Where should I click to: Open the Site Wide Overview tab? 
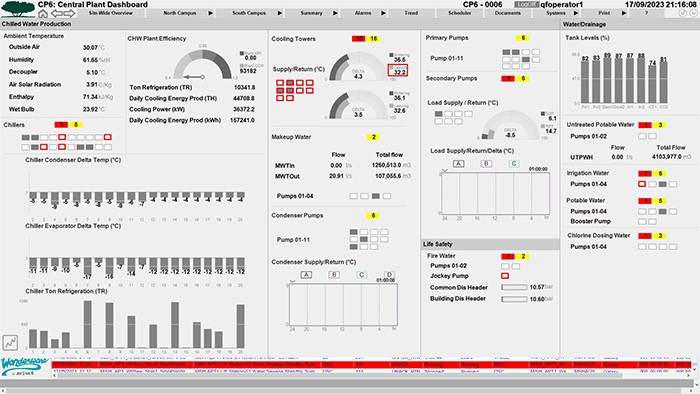click(x=111, y=13)
